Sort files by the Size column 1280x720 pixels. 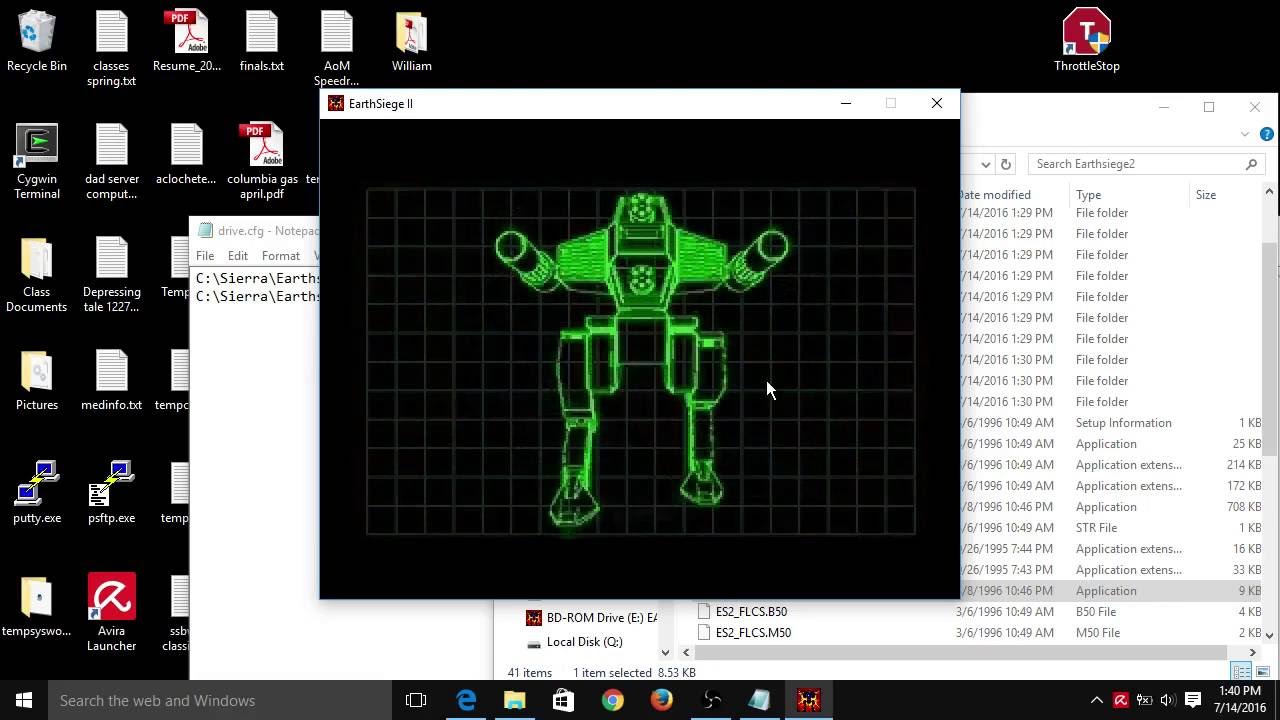[x=1225, y=195]
